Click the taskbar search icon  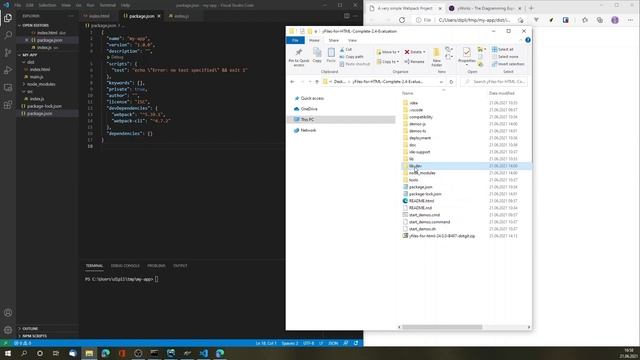[x=24, y=353]
